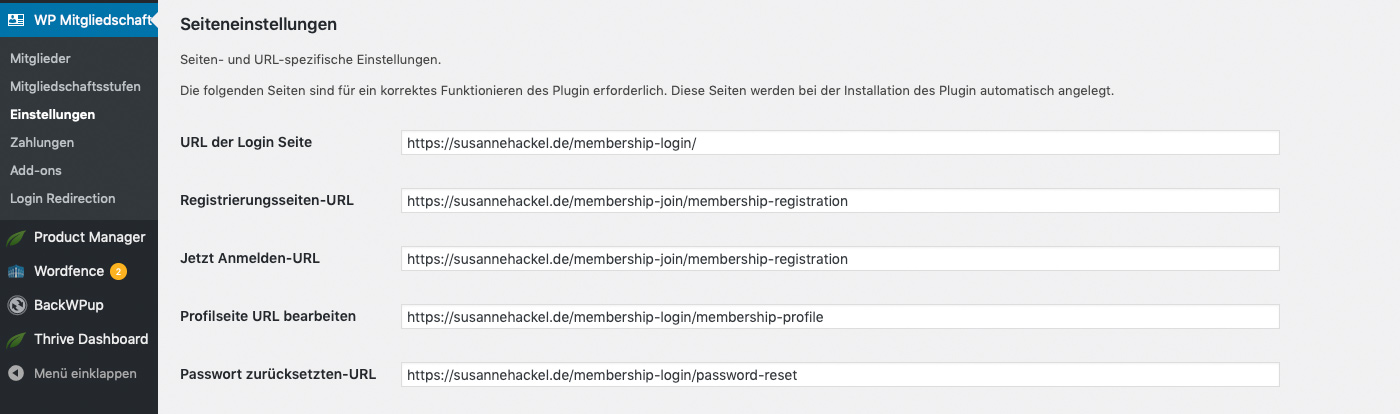1400x414 pixels.
Task: Open the Product Manager menu
Action: click(x=89, y=237)
